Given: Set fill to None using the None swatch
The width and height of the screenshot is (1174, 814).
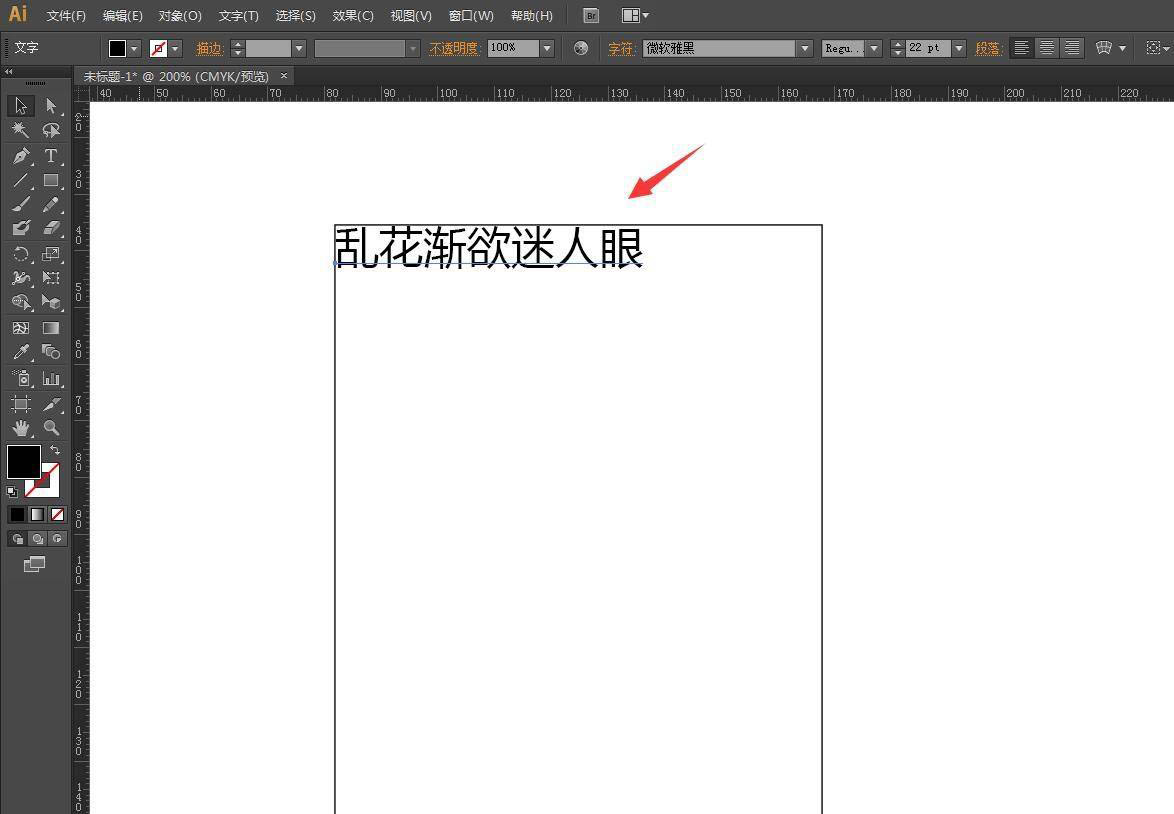Looking at the screenshot, I should tap(57, 514).
